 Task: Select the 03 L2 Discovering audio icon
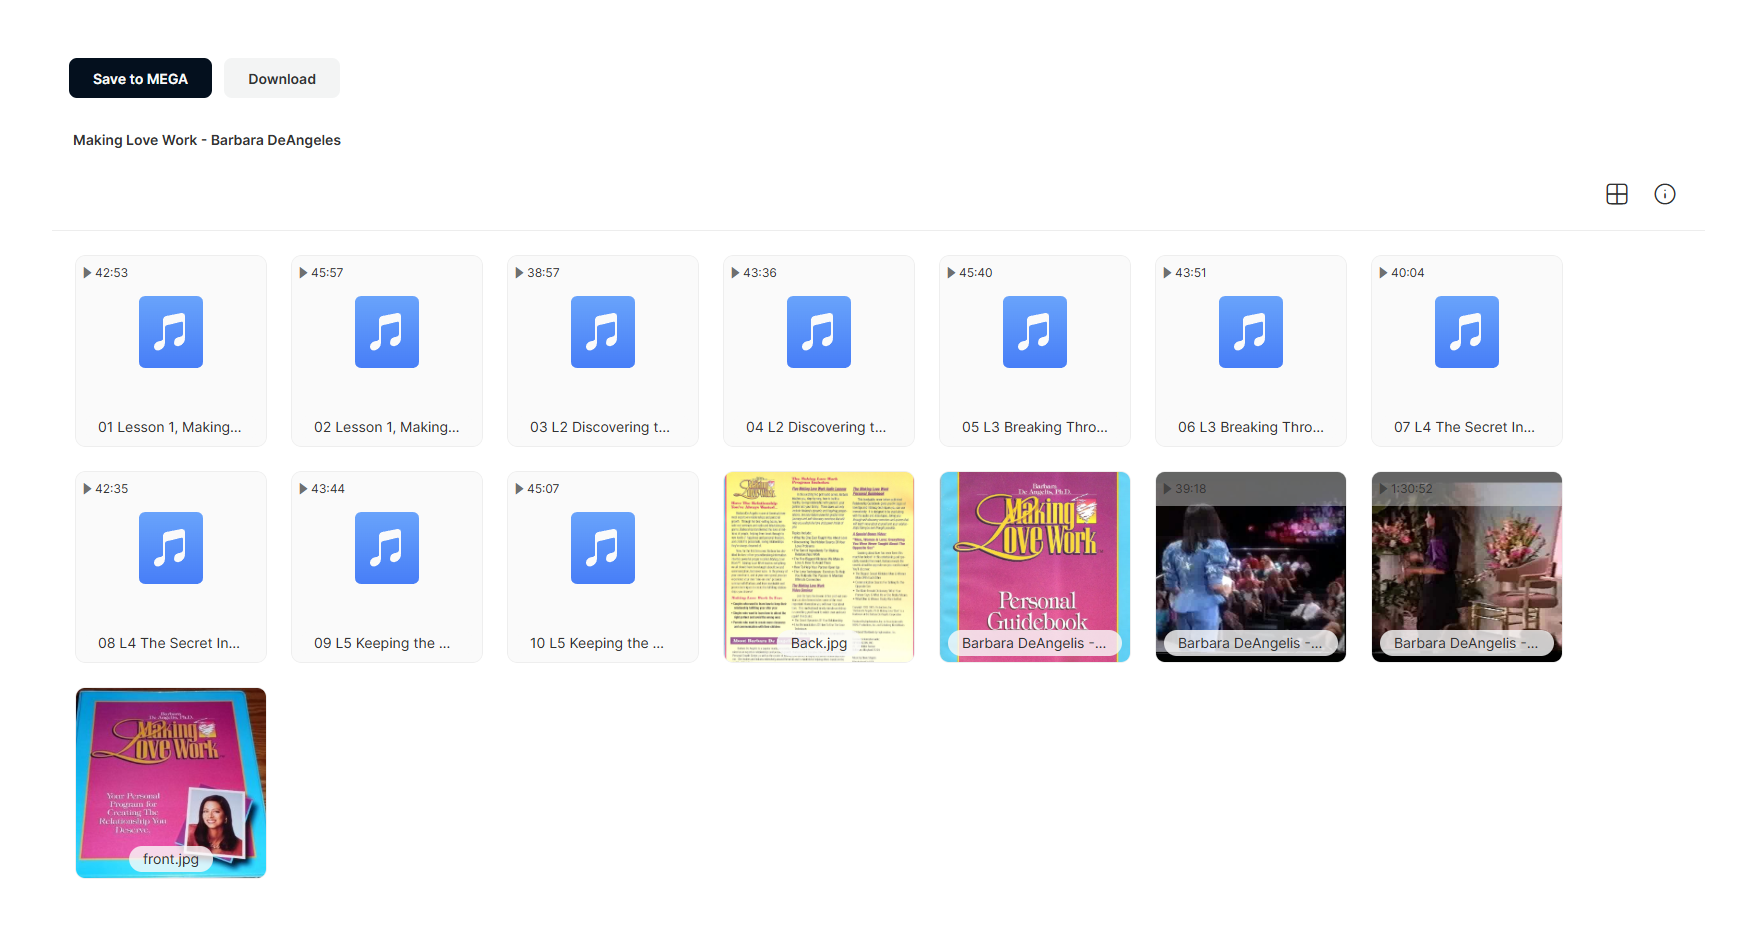coord(603,332)
